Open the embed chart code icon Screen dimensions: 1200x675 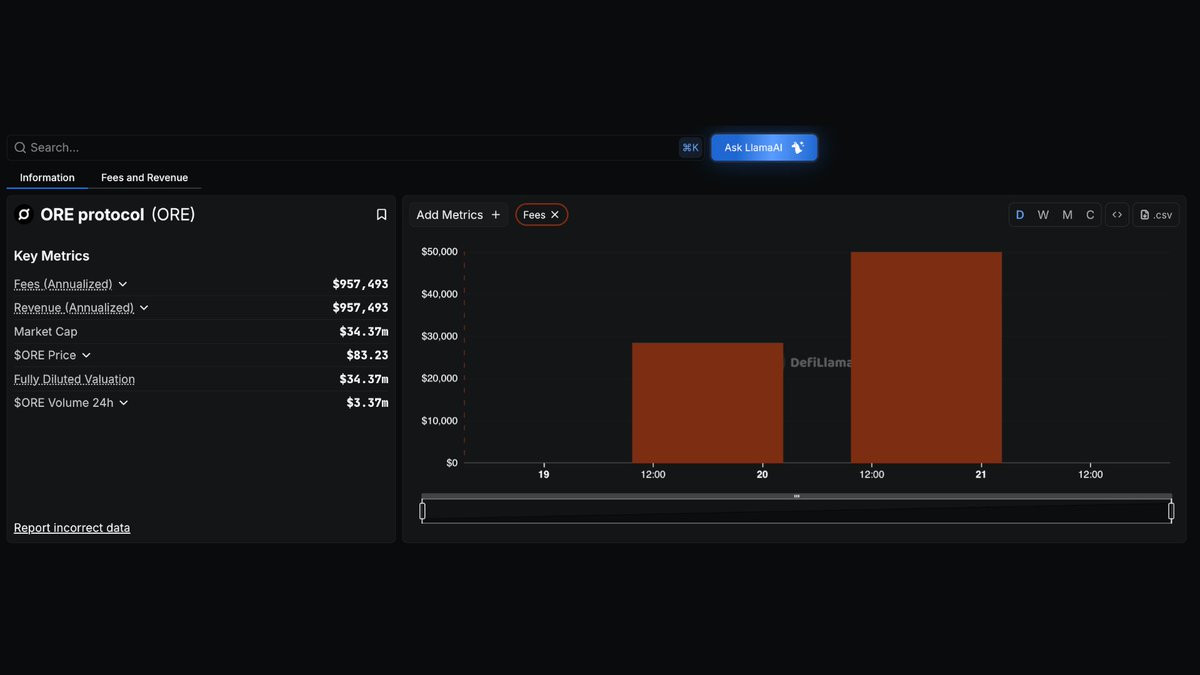pyautogui.click(x=1117, y=215)
